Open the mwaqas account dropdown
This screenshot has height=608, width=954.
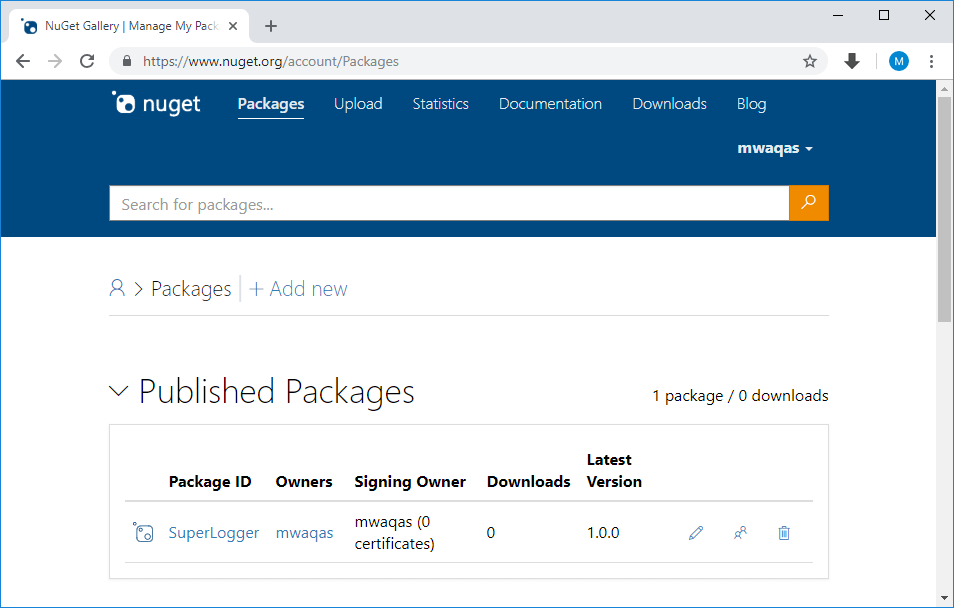[775, 147]
